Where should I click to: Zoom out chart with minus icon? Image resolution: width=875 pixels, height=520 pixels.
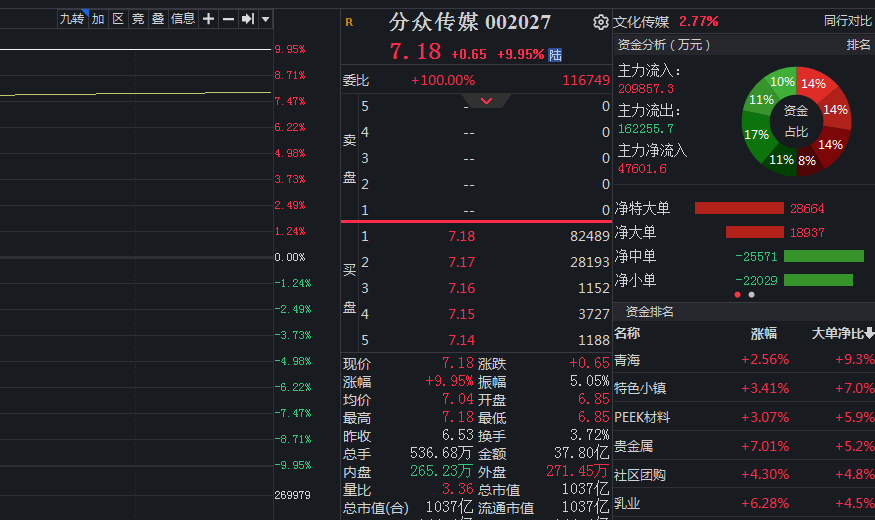point(228,19)
